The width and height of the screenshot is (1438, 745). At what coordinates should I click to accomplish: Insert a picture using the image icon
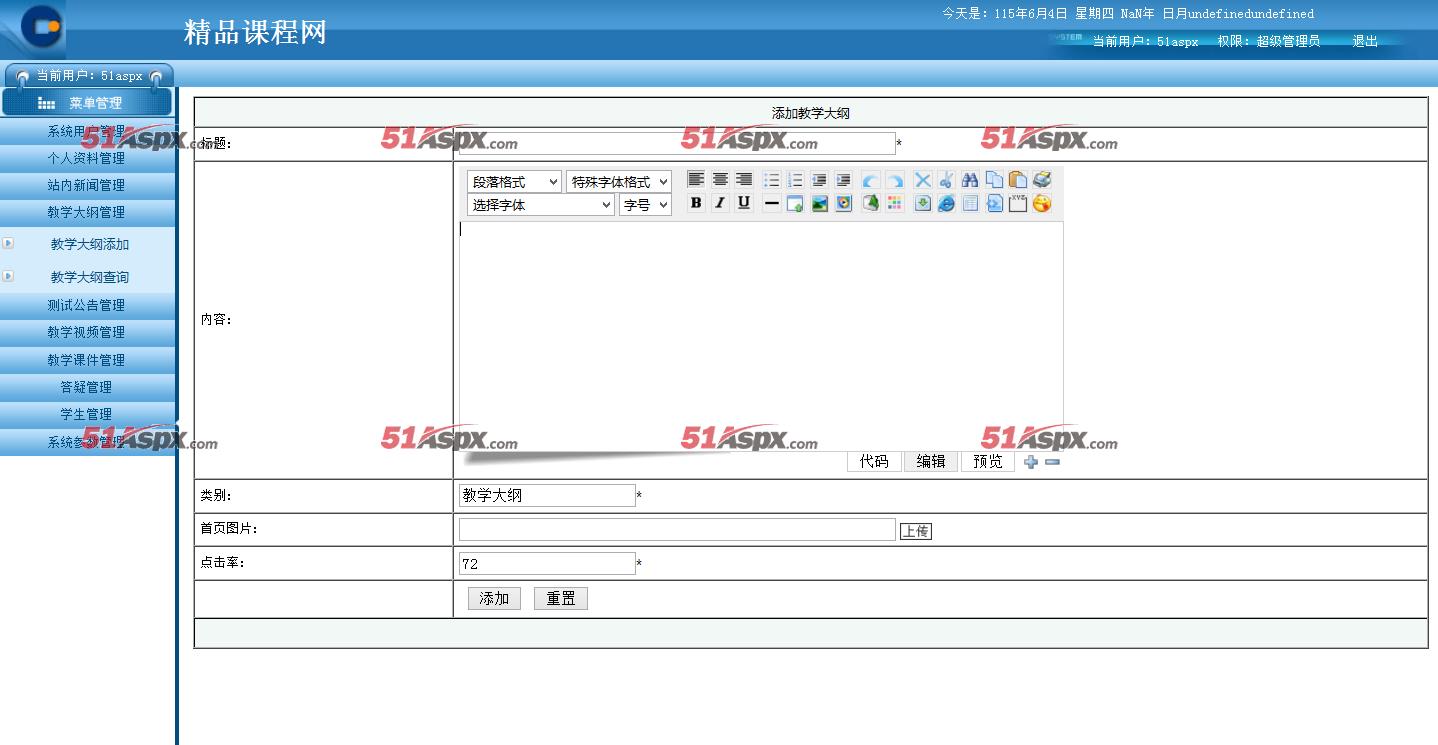coord(820,203)
